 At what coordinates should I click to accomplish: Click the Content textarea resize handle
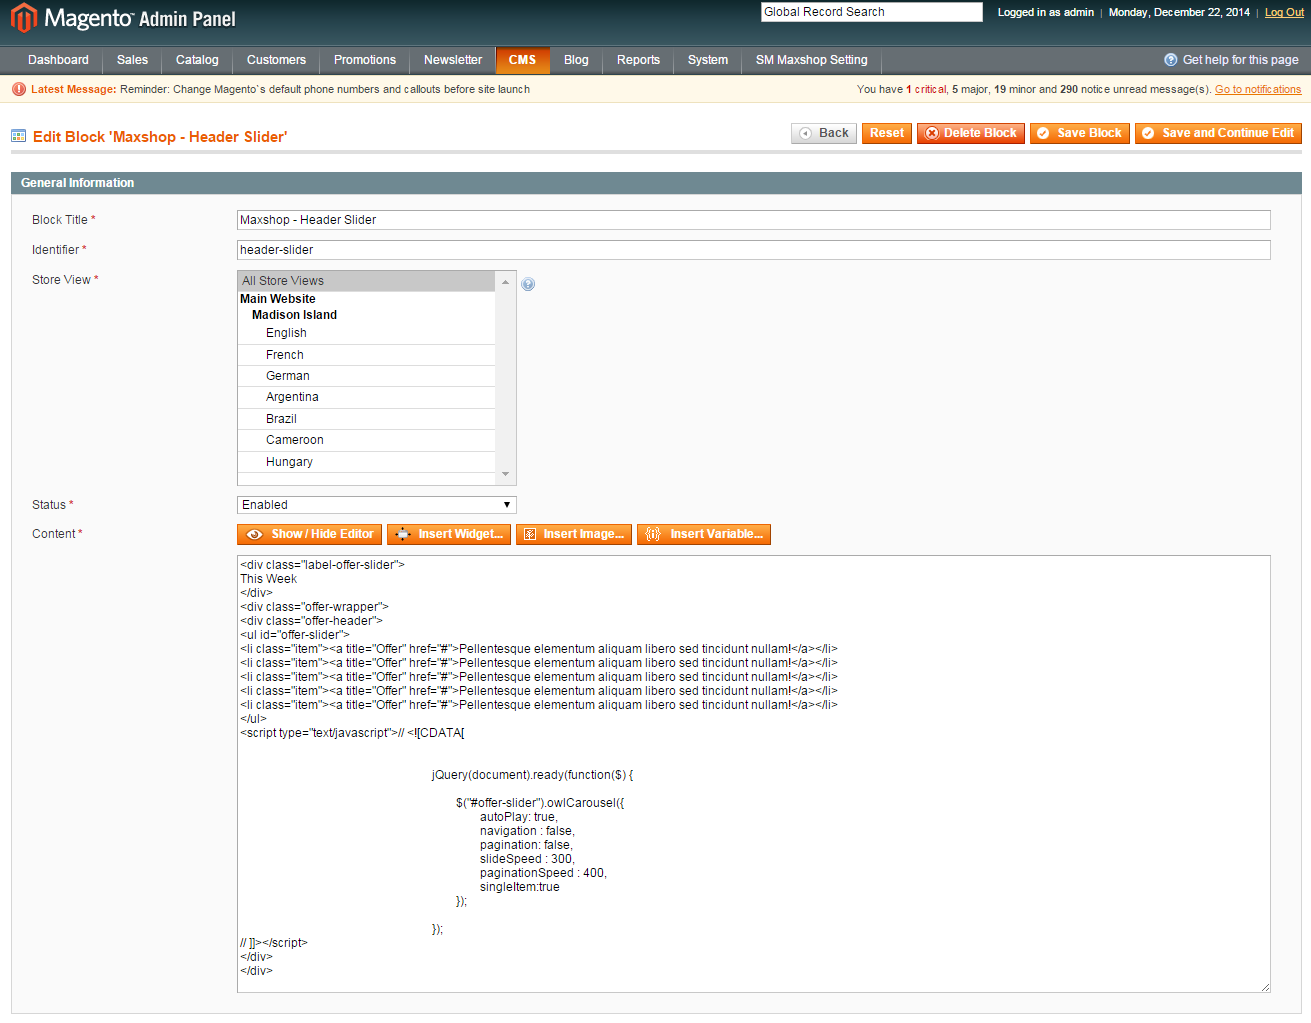pos(1264,986)
